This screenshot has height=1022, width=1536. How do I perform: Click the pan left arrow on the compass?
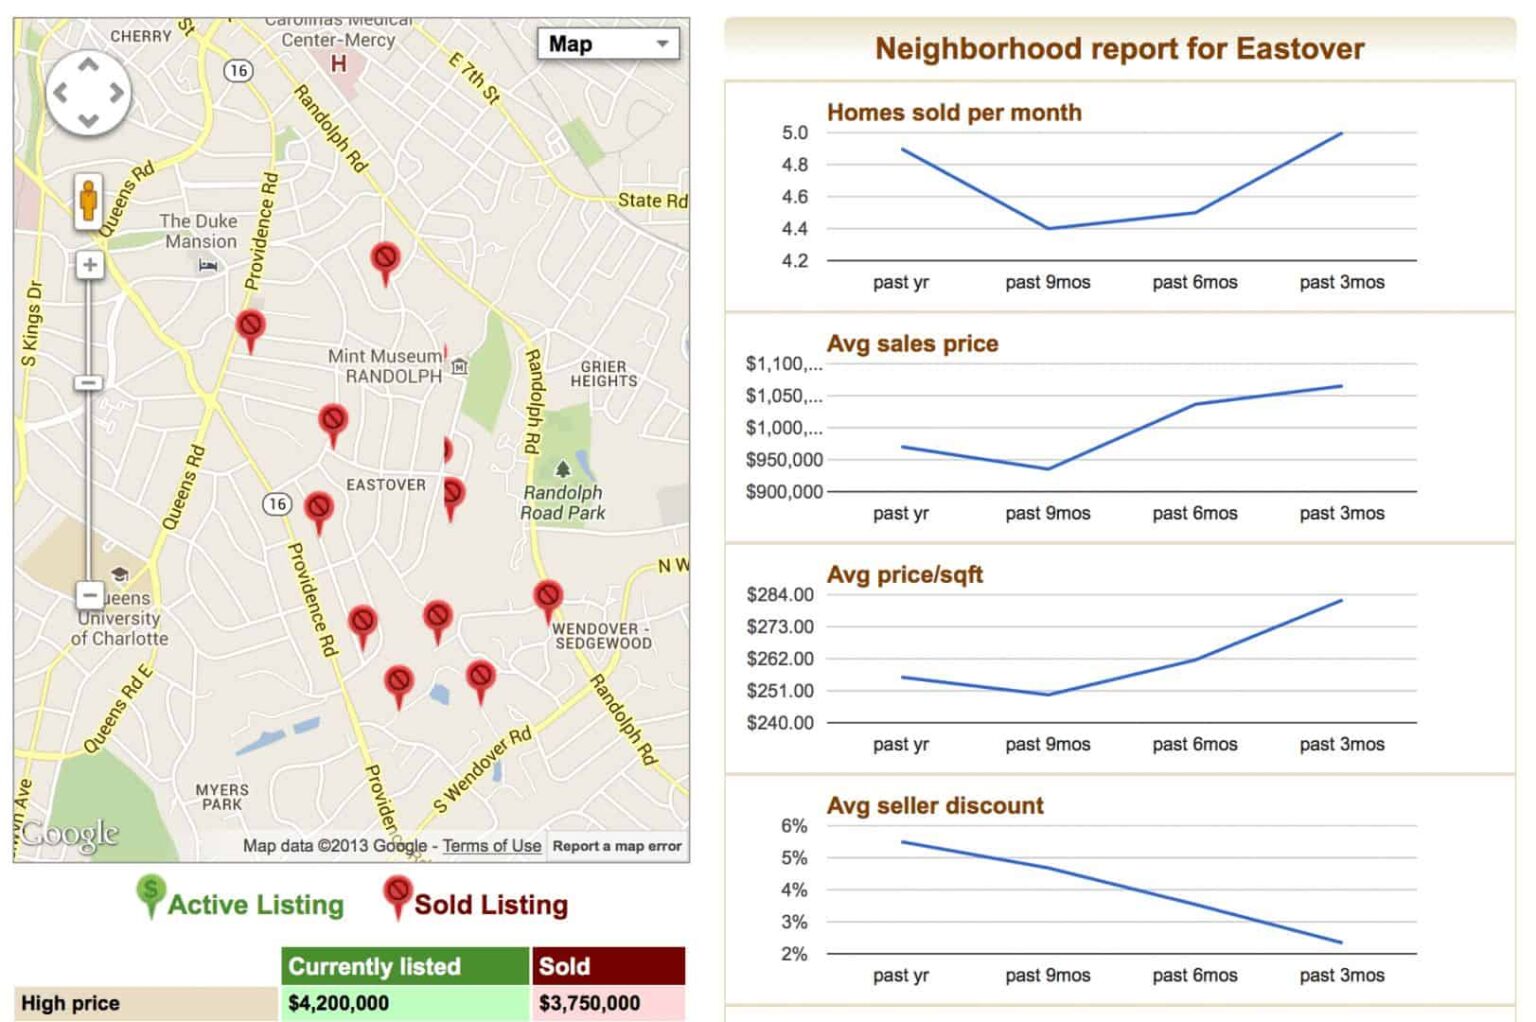pyautogui.click(x=63, y=90)
